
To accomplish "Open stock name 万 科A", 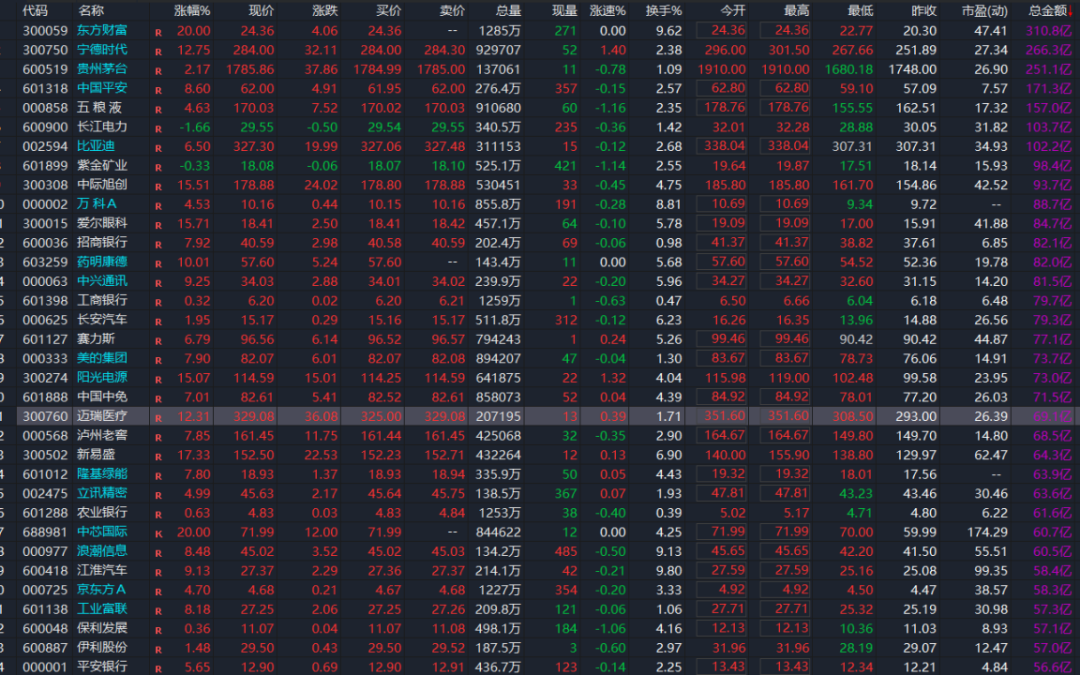I will 97,204.
